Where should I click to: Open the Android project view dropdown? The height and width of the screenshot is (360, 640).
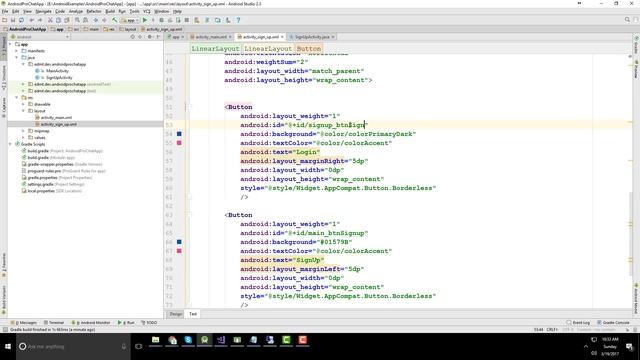(40, 37)
